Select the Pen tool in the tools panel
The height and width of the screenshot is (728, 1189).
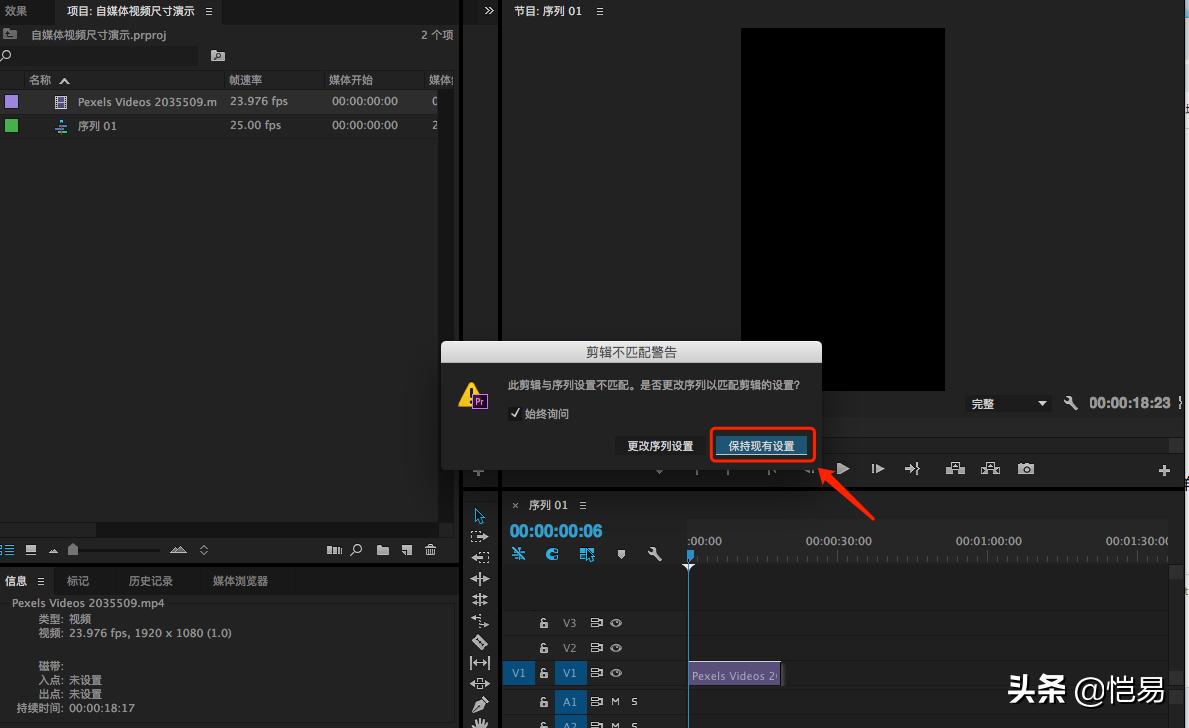click(479, 703)
